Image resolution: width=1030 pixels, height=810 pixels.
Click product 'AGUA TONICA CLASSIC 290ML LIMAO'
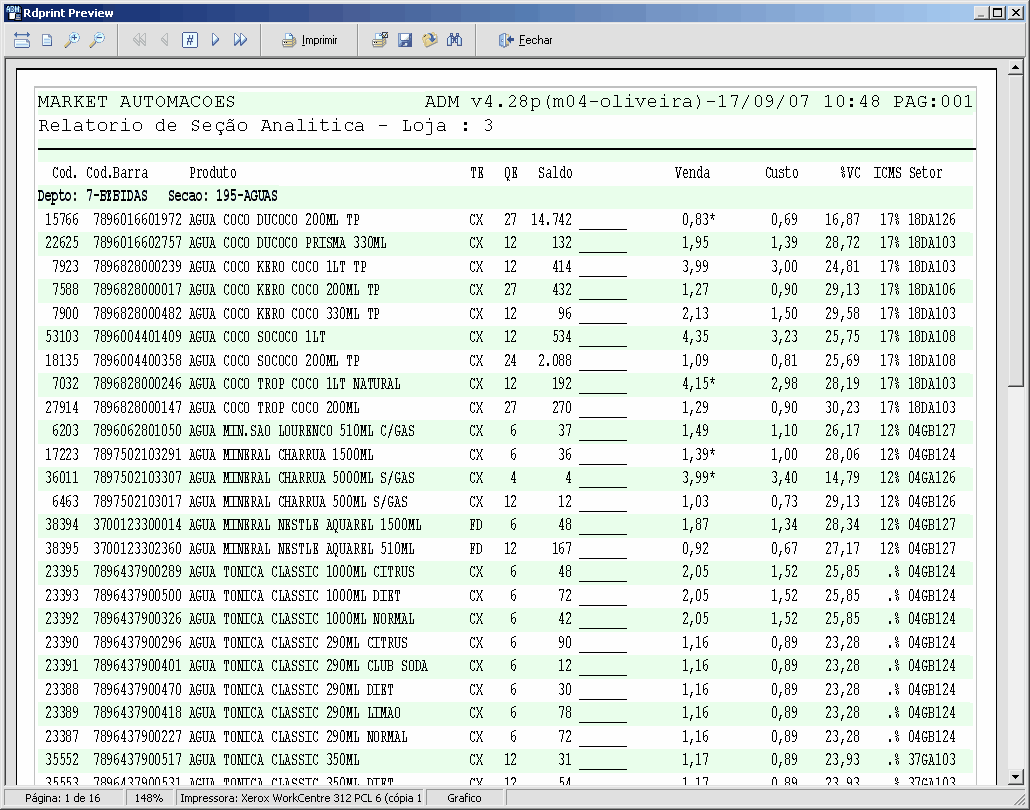294,713
